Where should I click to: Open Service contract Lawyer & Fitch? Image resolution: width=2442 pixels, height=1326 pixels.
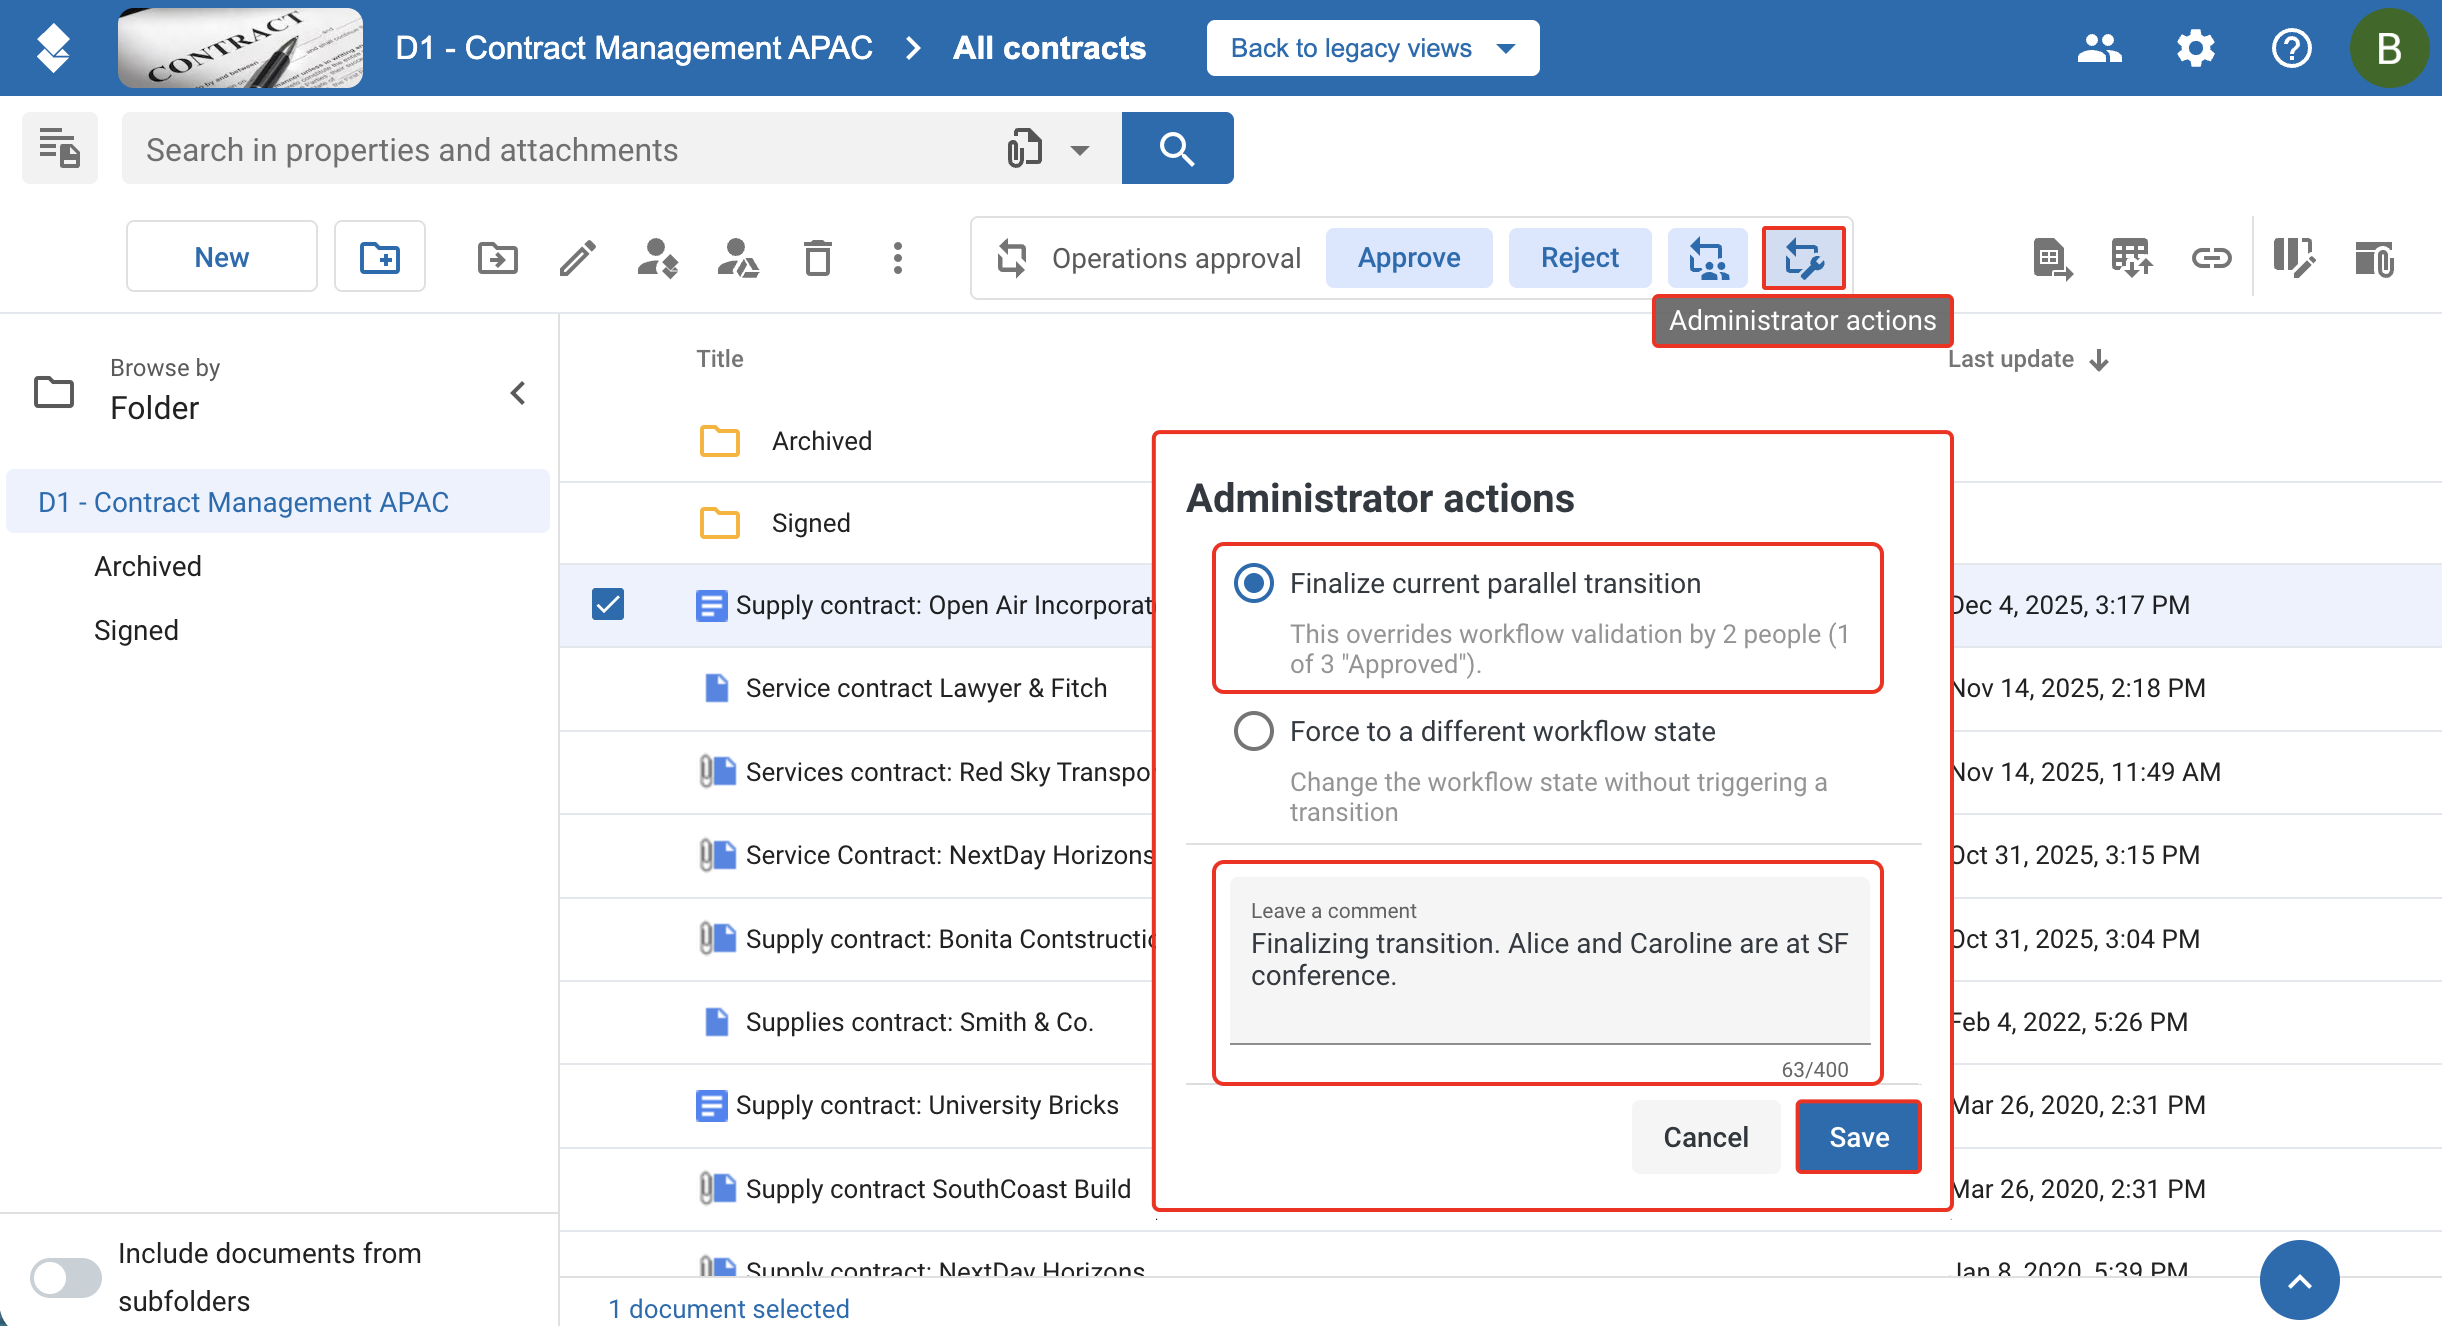(x=926, y=688)
